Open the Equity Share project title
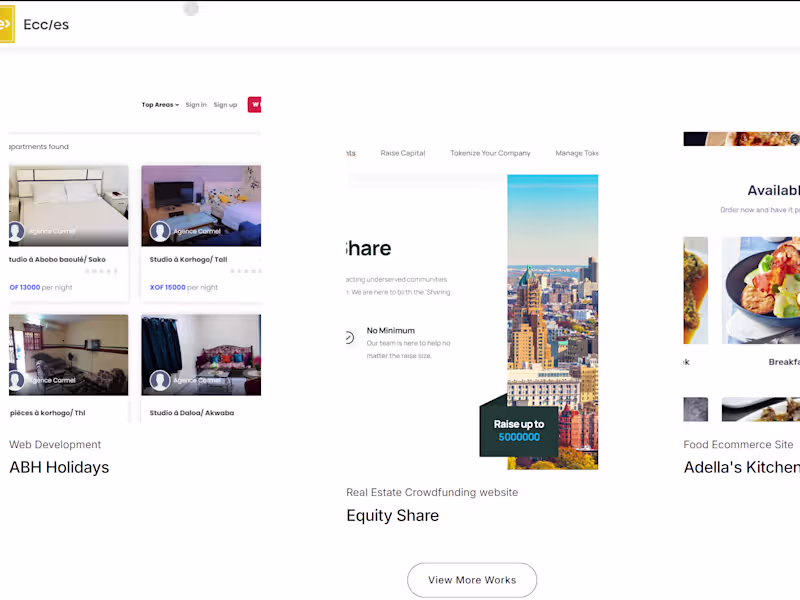Screen dimensions: 800x600 click(x=392, y=515)
